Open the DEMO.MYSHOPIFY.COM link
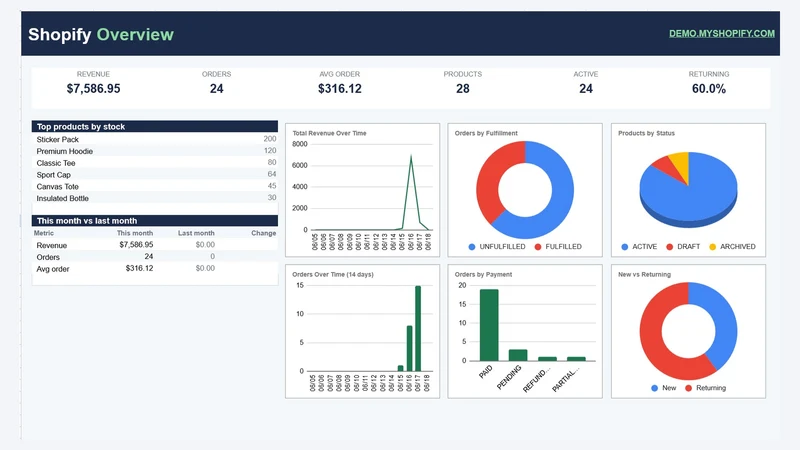The height and width of the screenshot is (450, 800). tap(721, 34)
